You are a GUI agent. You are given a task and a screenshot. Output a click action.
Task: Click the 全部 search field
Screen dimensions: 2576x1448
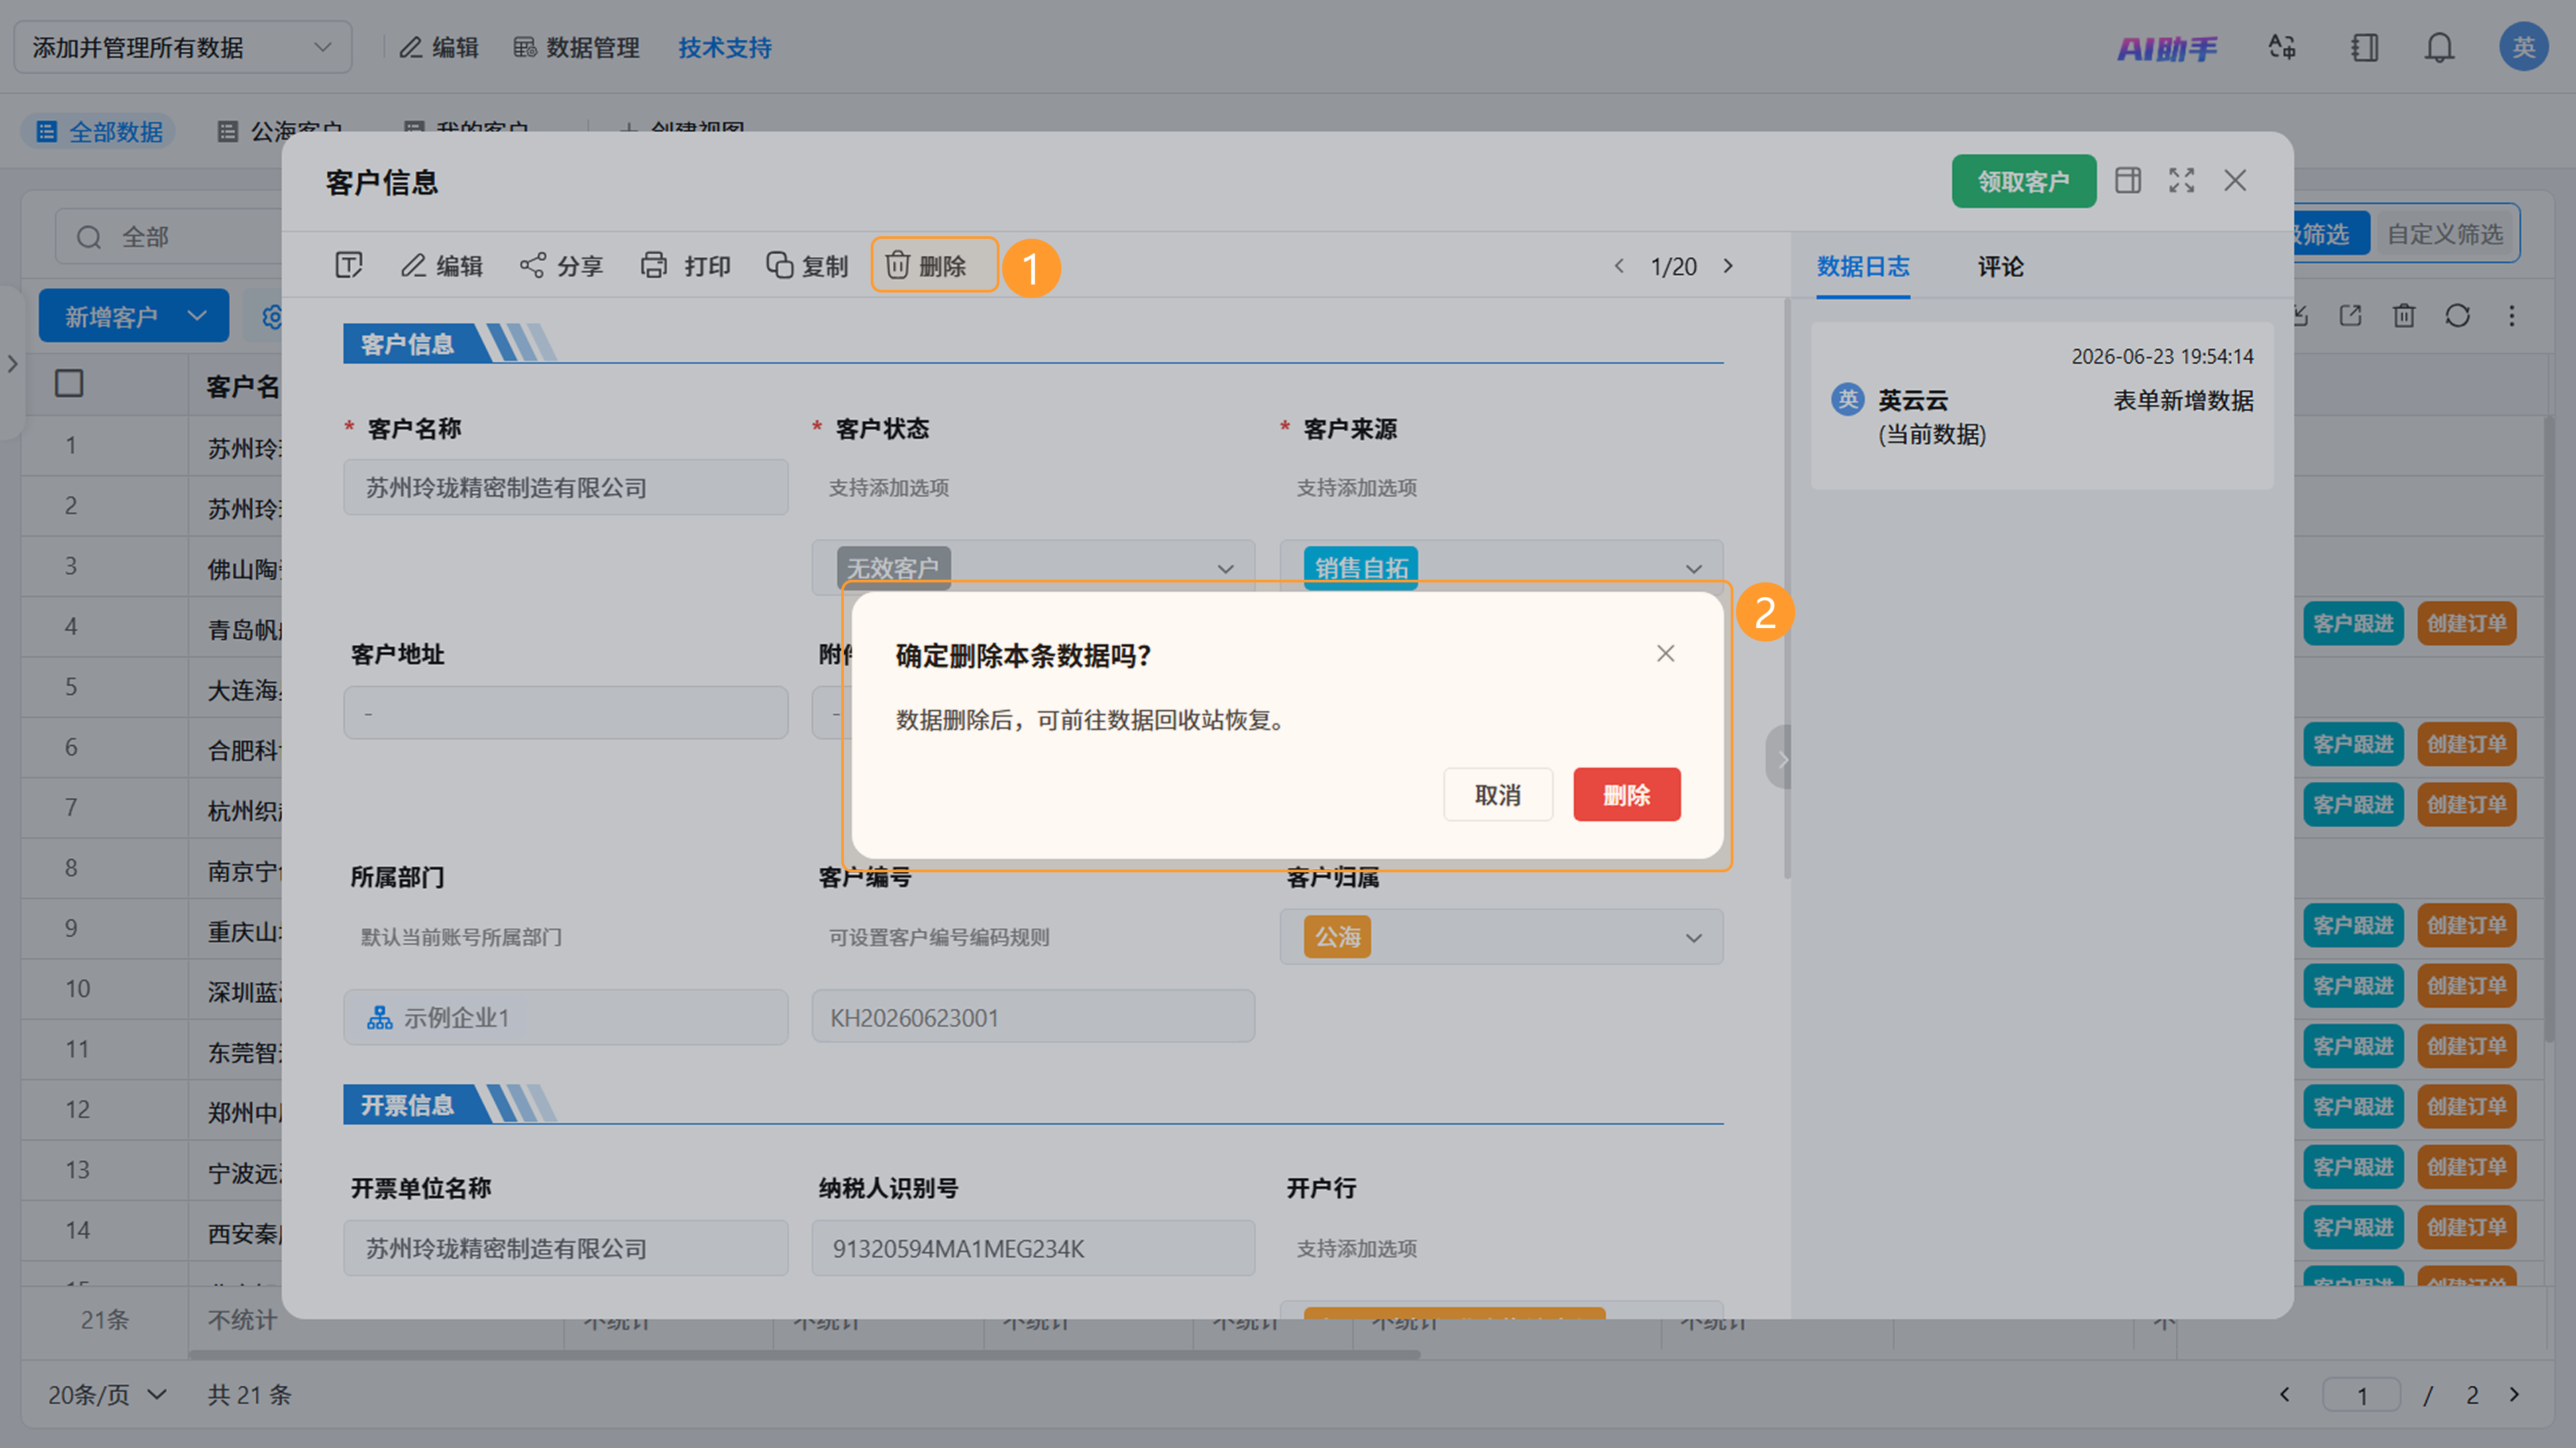[168, 237]
